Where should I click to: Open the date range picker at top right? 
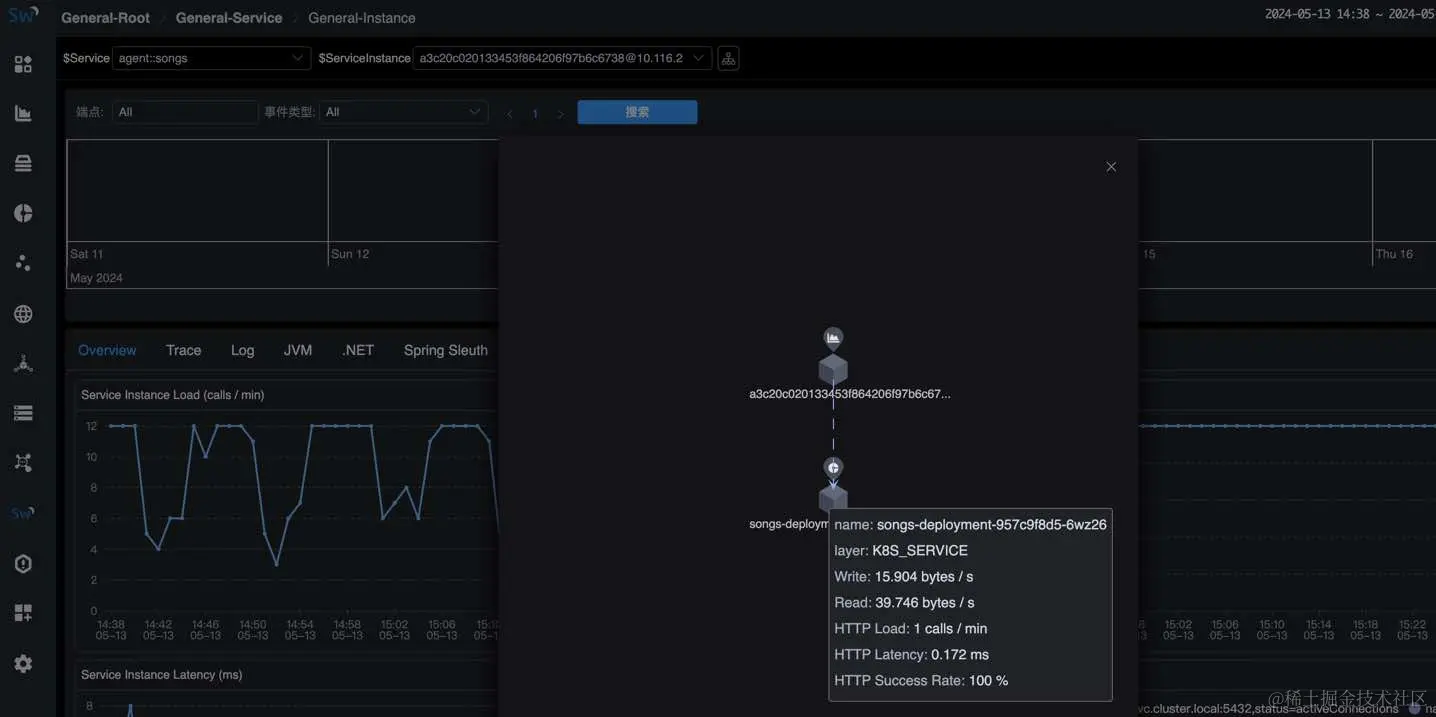(1350, 14)
